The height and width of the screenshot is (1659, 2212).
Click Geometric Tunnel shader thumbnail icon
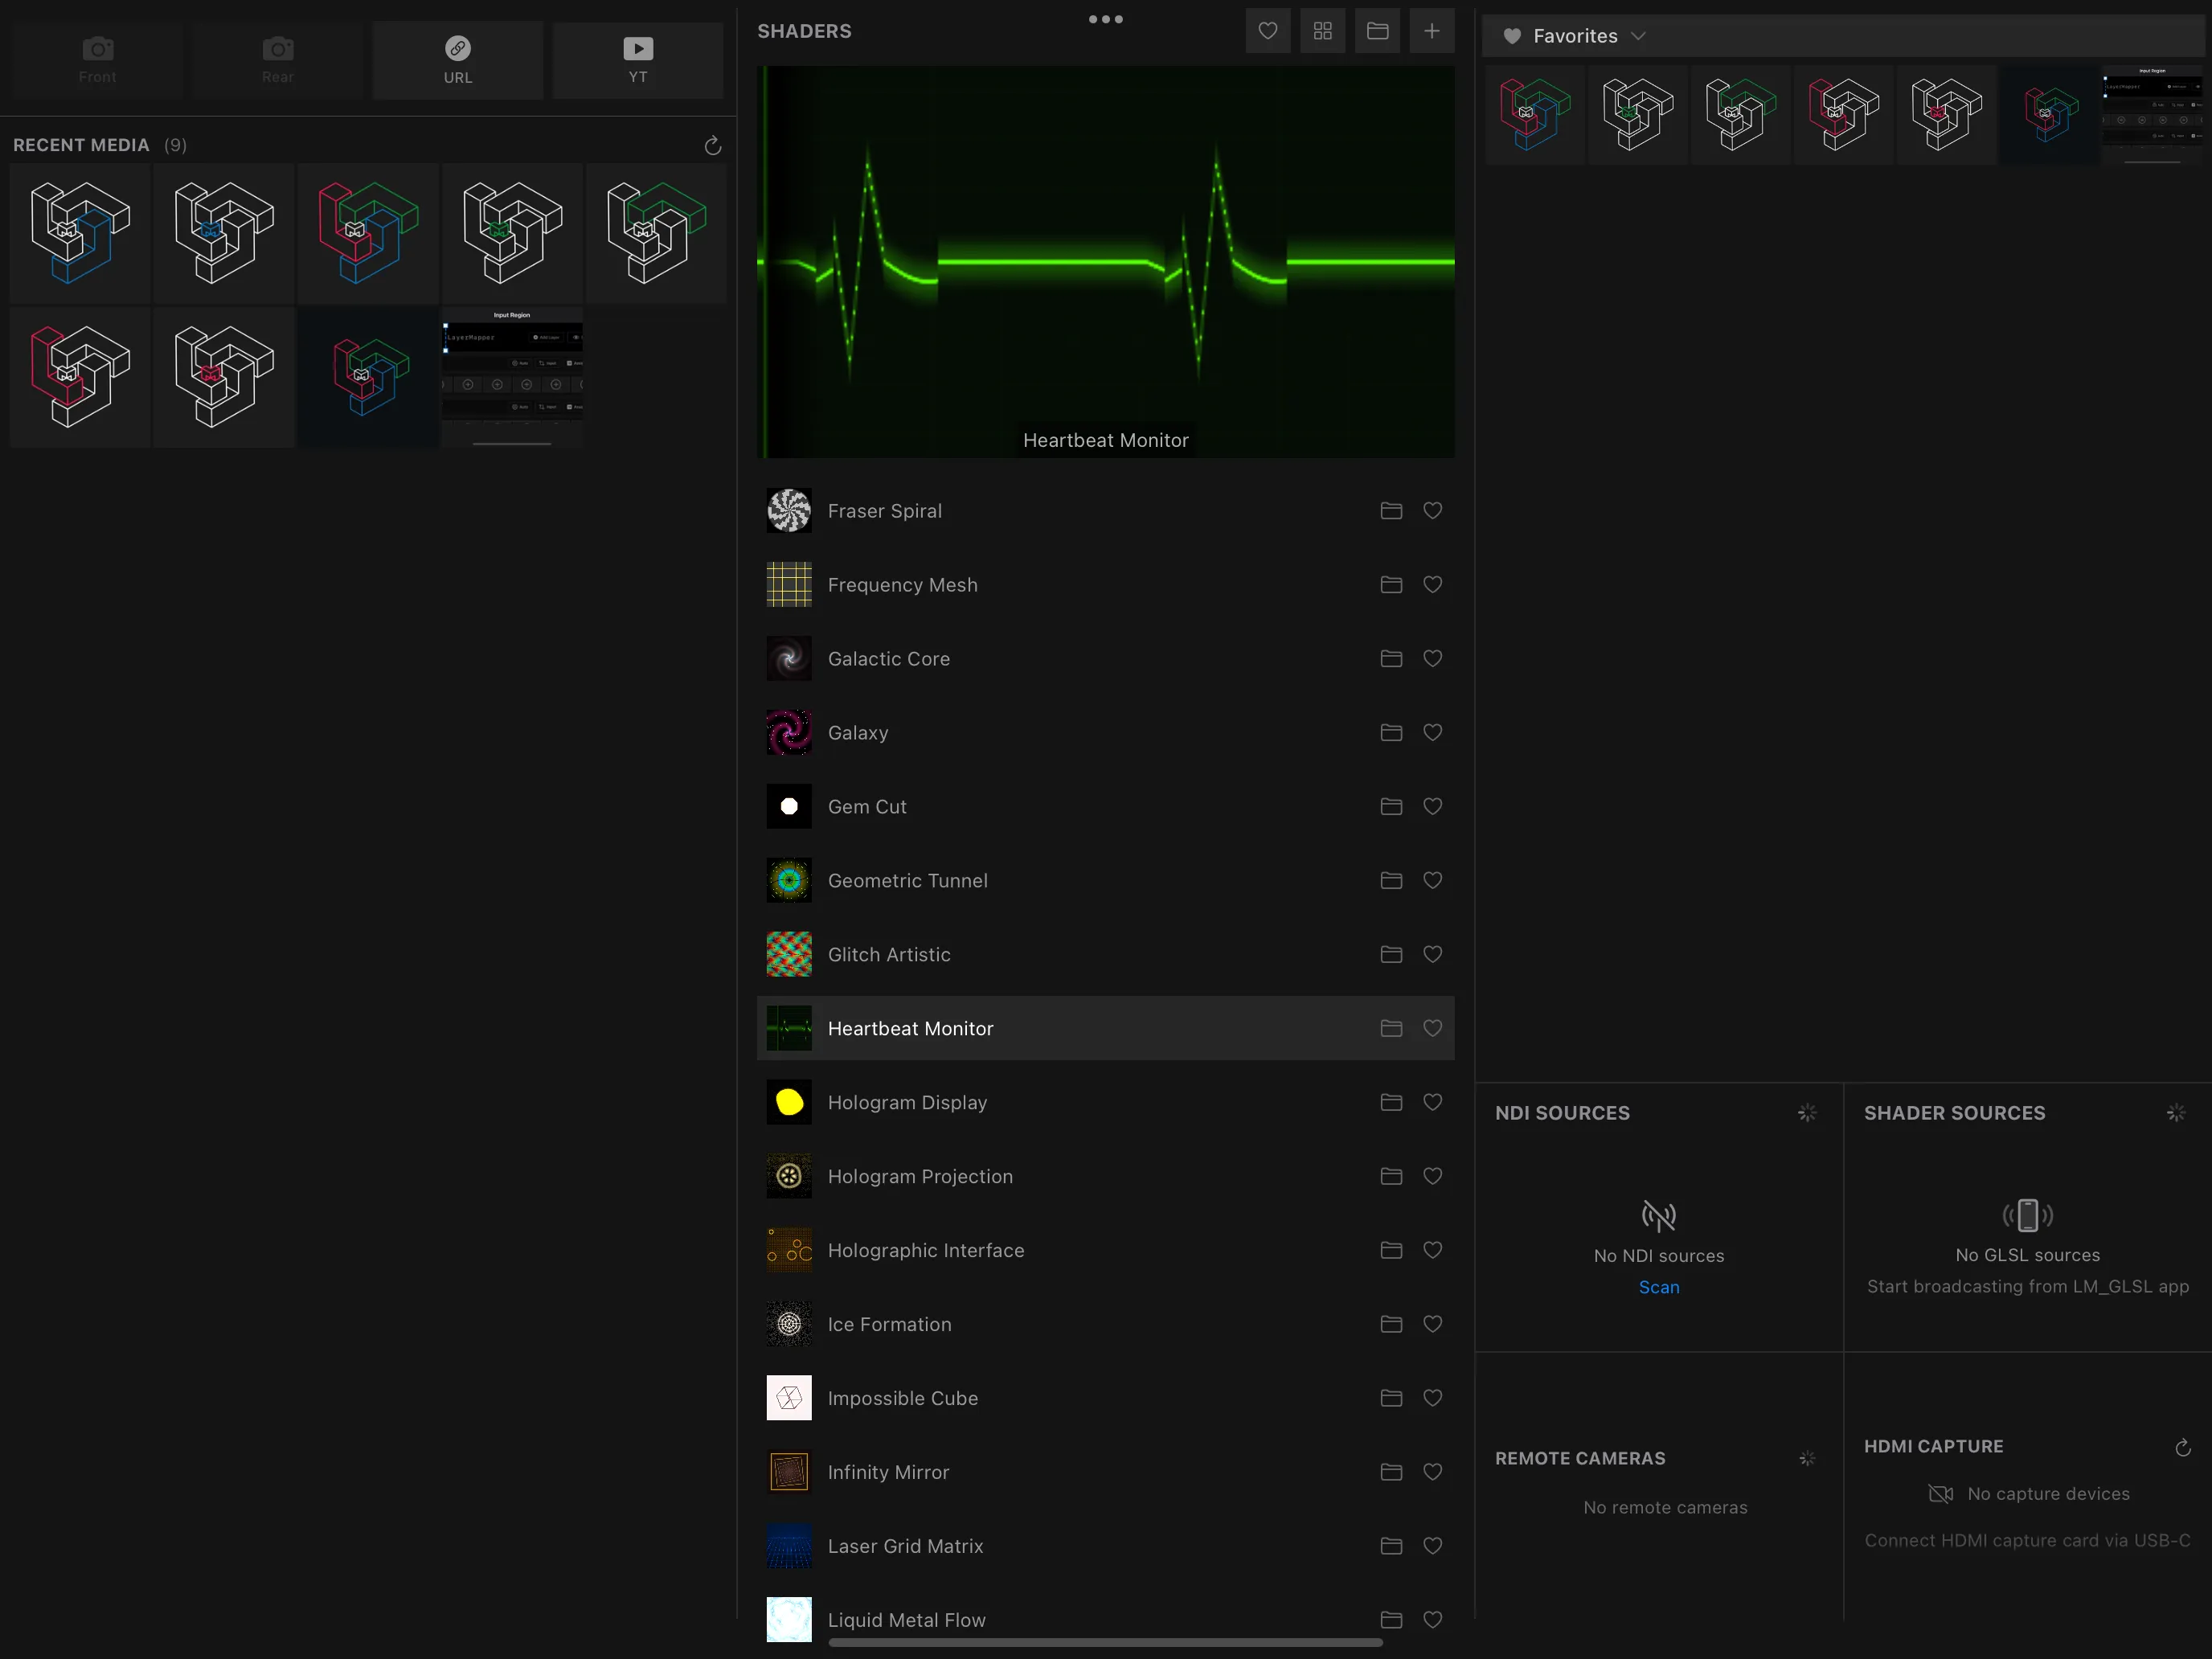(x=789, y=881)
